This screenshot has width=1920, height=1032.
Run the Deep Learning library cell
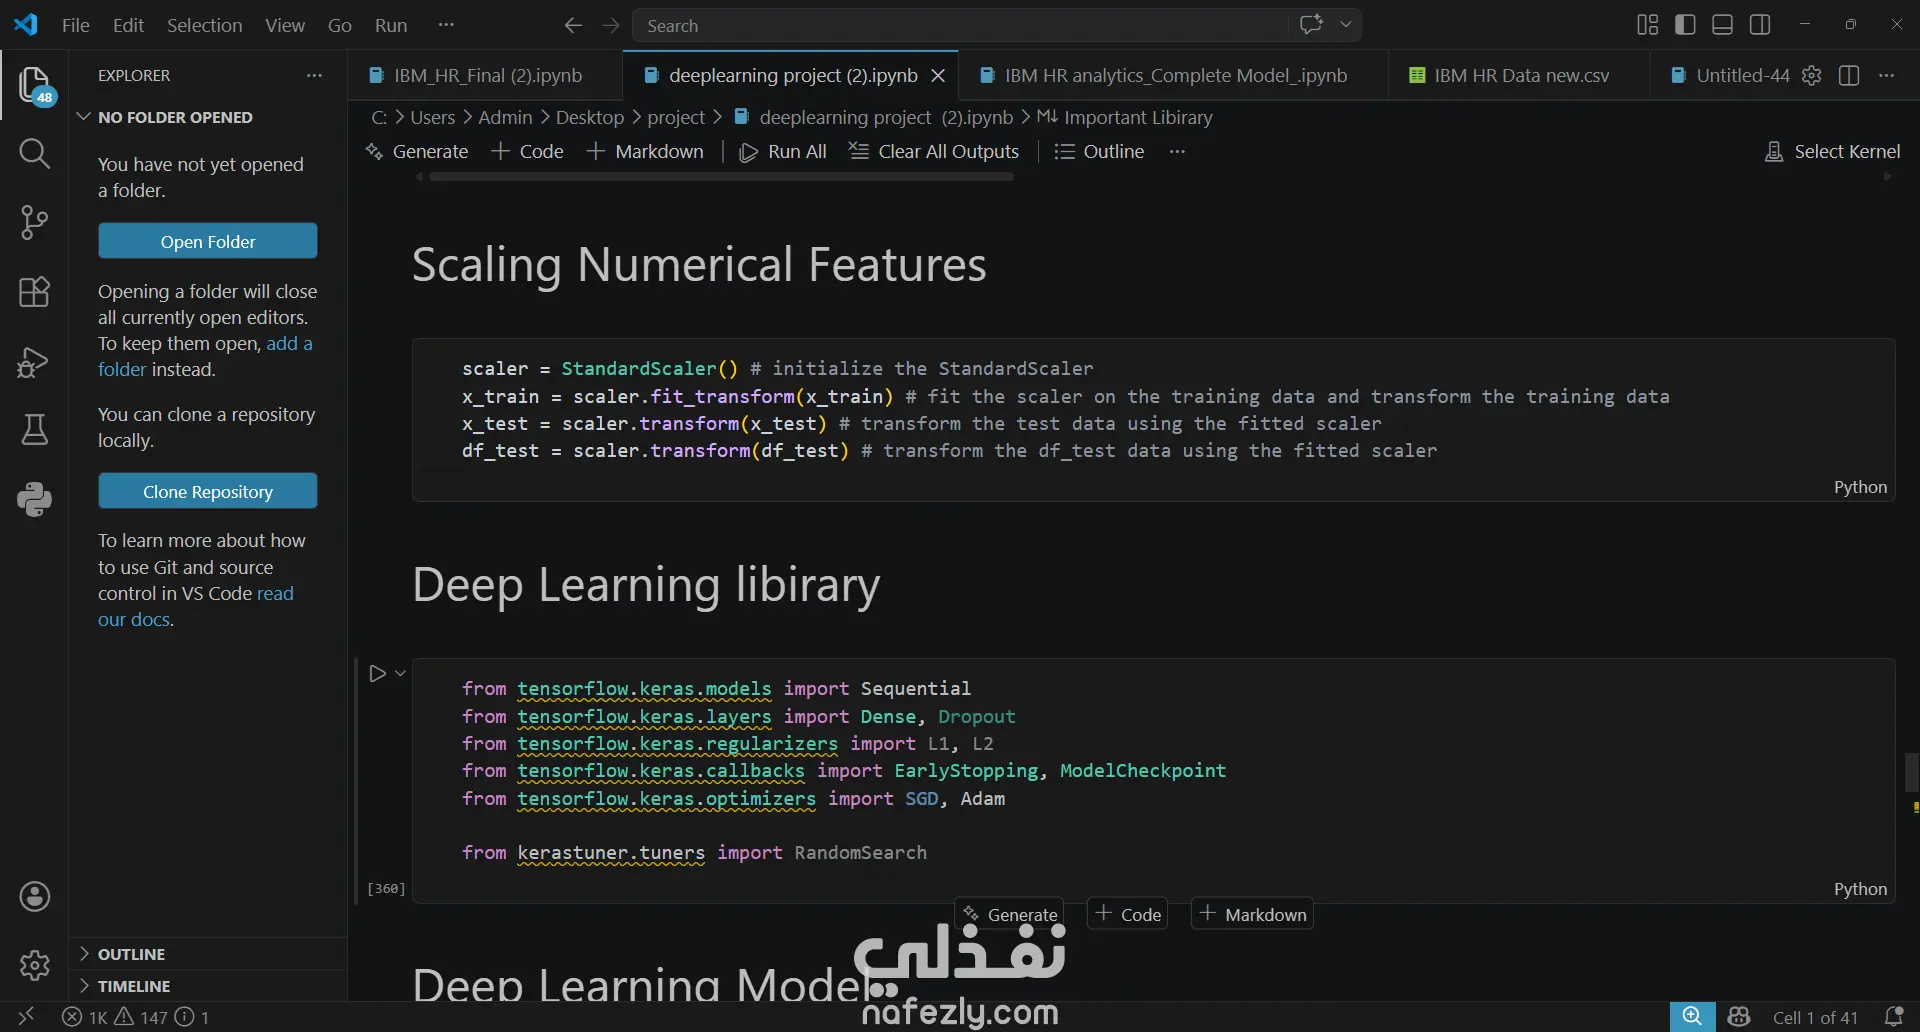click(377, 674)
